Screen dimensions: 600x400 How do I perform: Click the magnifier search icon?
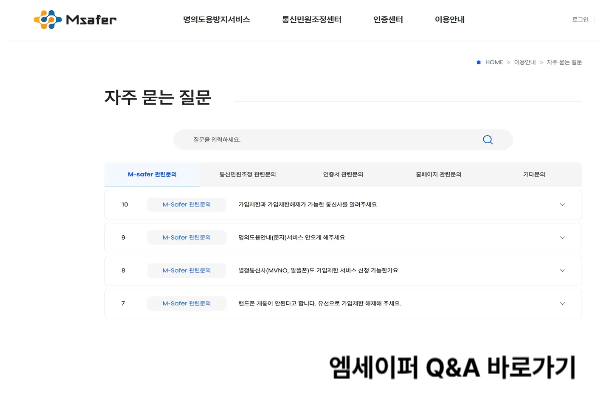click(488, 140)
